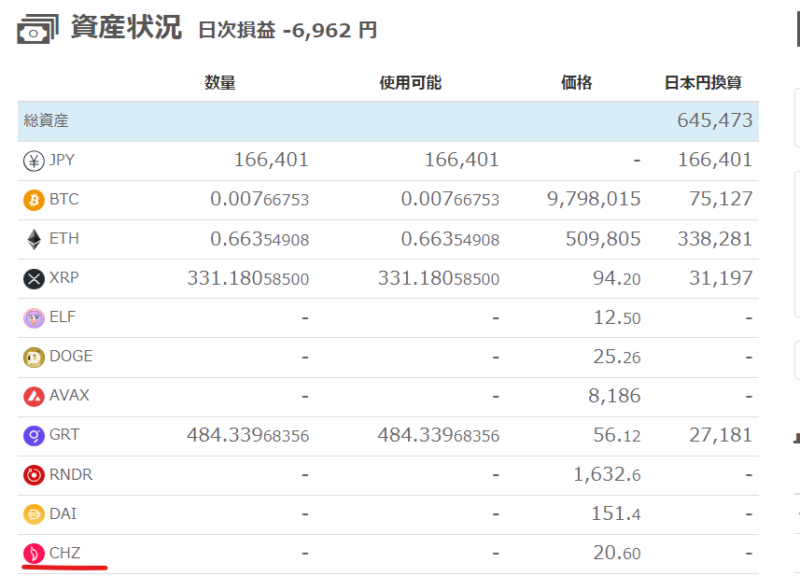Open the CHZ asset label

coord(64,553)
